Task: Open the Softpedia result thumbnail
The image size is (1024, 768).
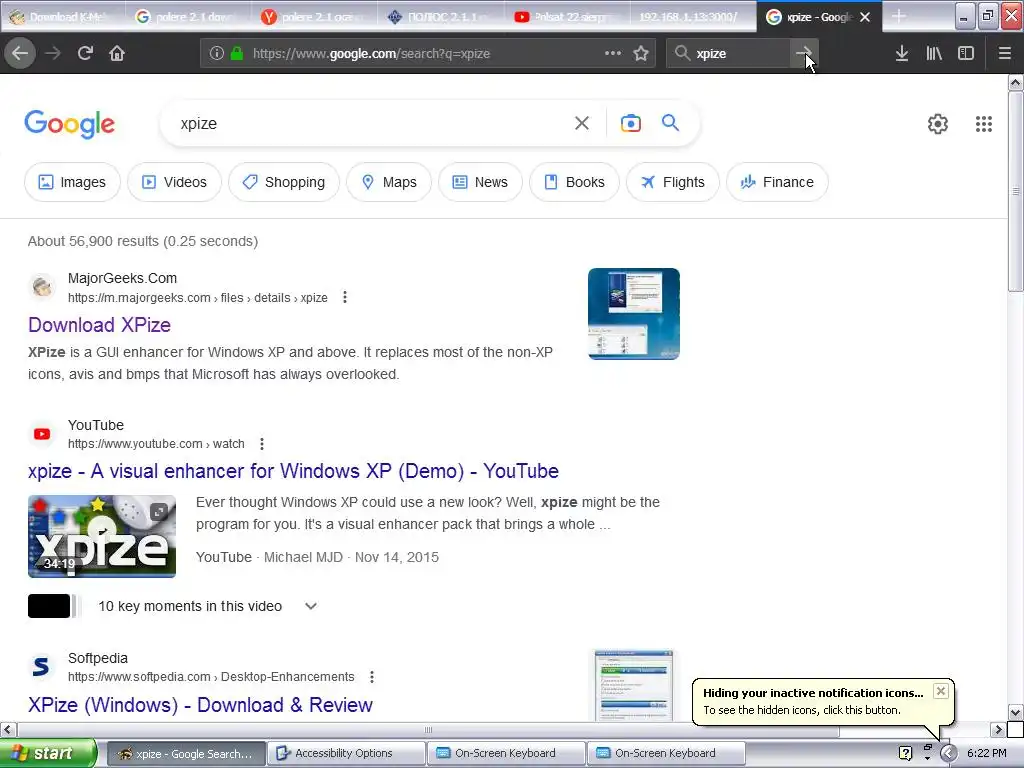Action: 633,684
